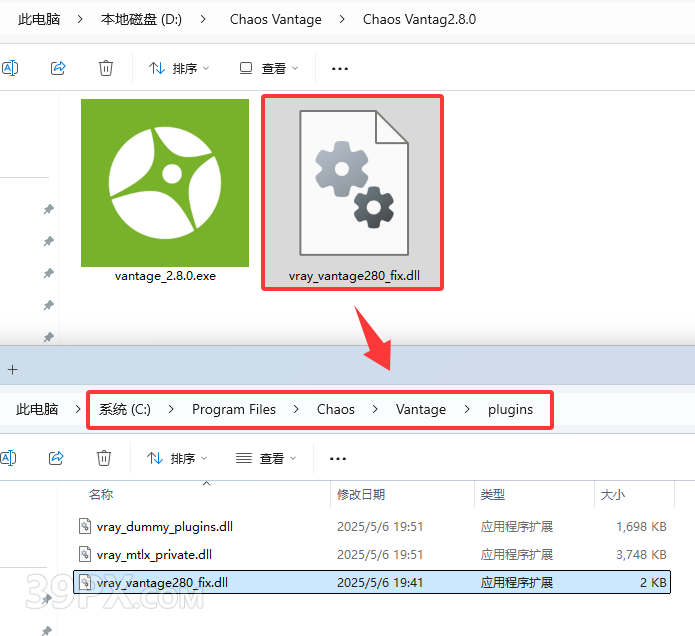The image size is (695, 636).
Task: Expand chevron after Chaos in lower breadcrumb
Action: click(x=375, y=409)
